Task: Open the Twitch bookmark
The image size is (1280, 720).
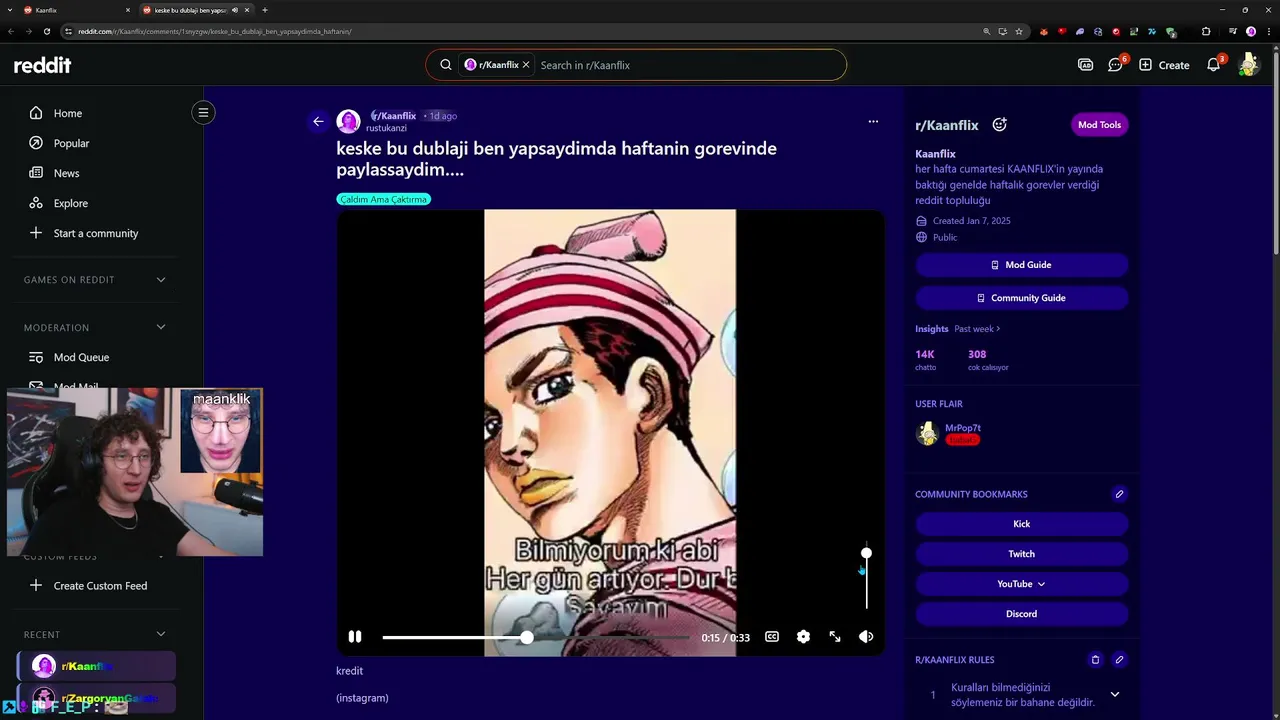Action: (x=1021, y=554)
